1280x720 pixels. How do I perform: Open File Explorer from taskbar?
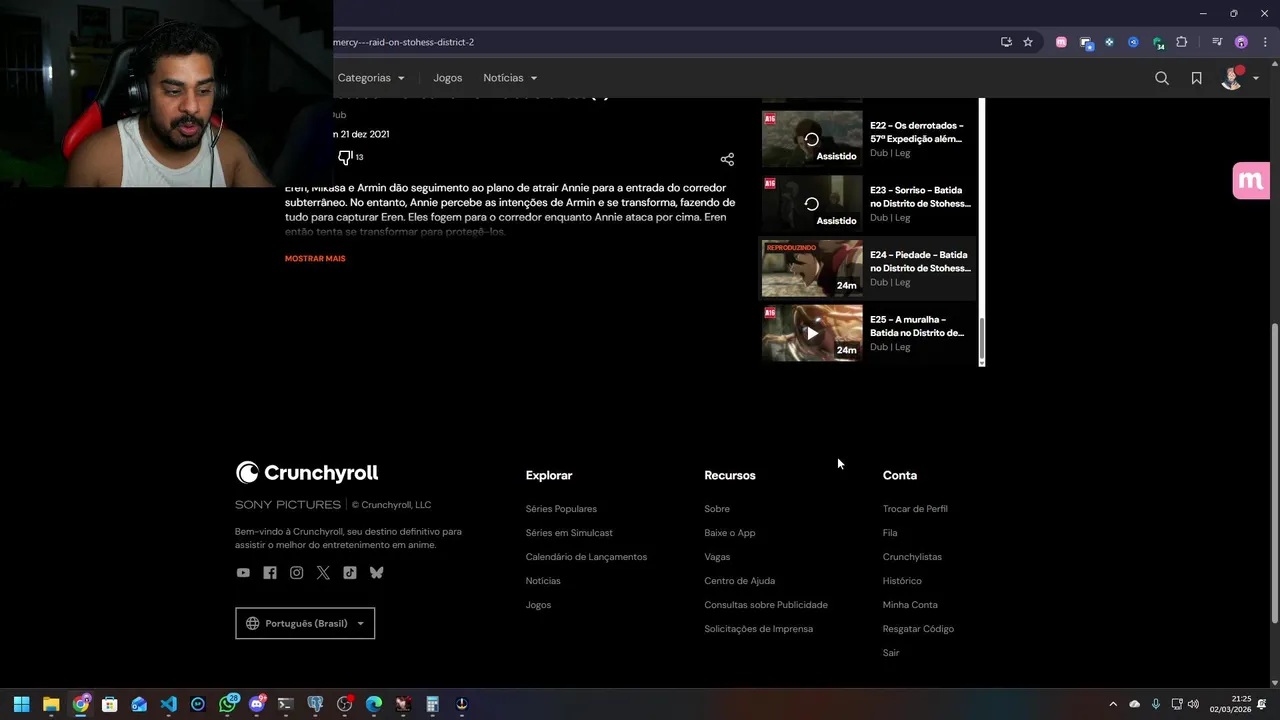tap(51, 704)
